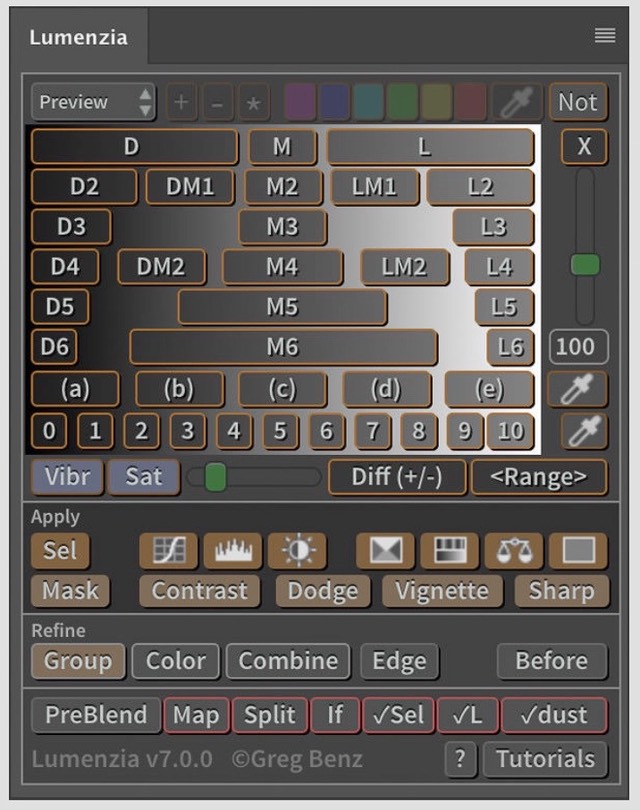The height and width of the screenshot is (810, 640).
Task: Click the Dodge button
Action: [323, 590]
